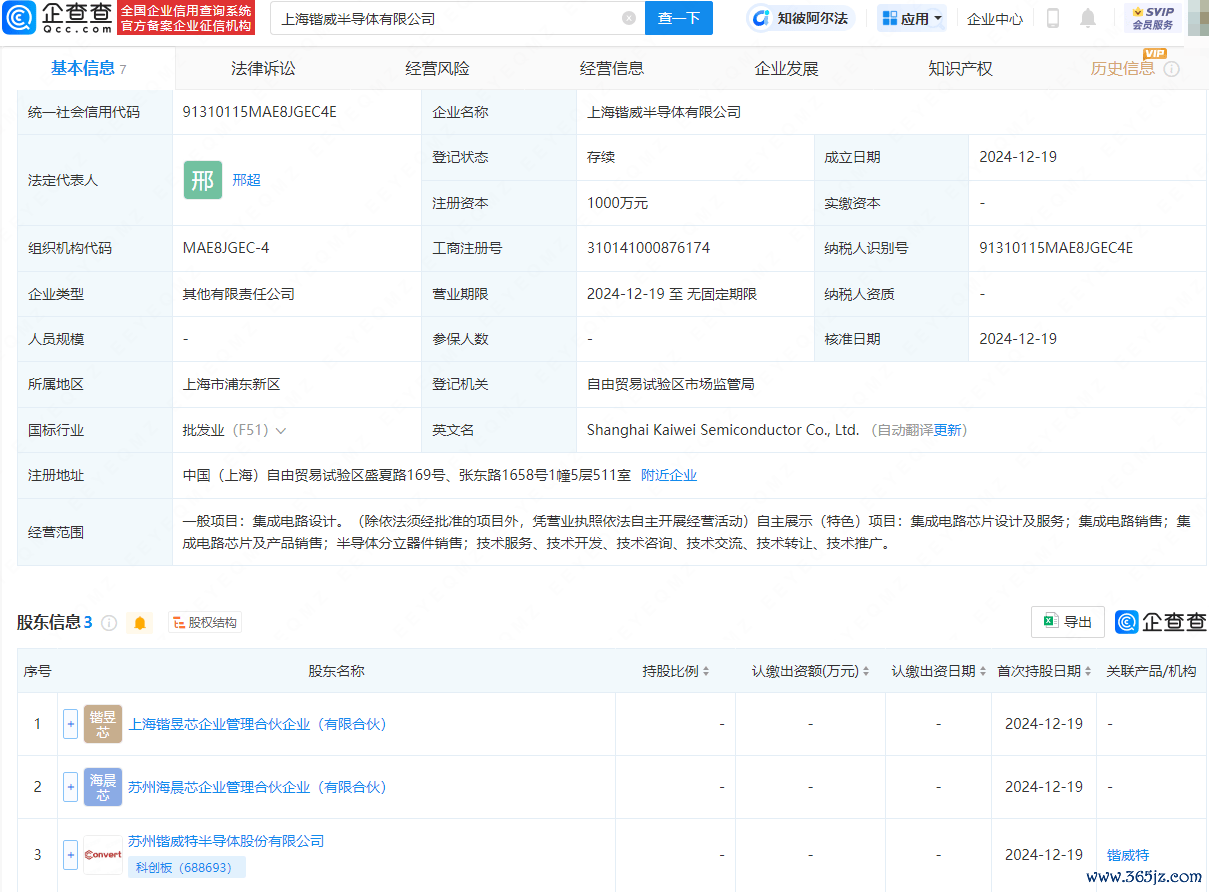Open legal representative 邢超 link
The image size is (1209, 892).
click(246, 180)
